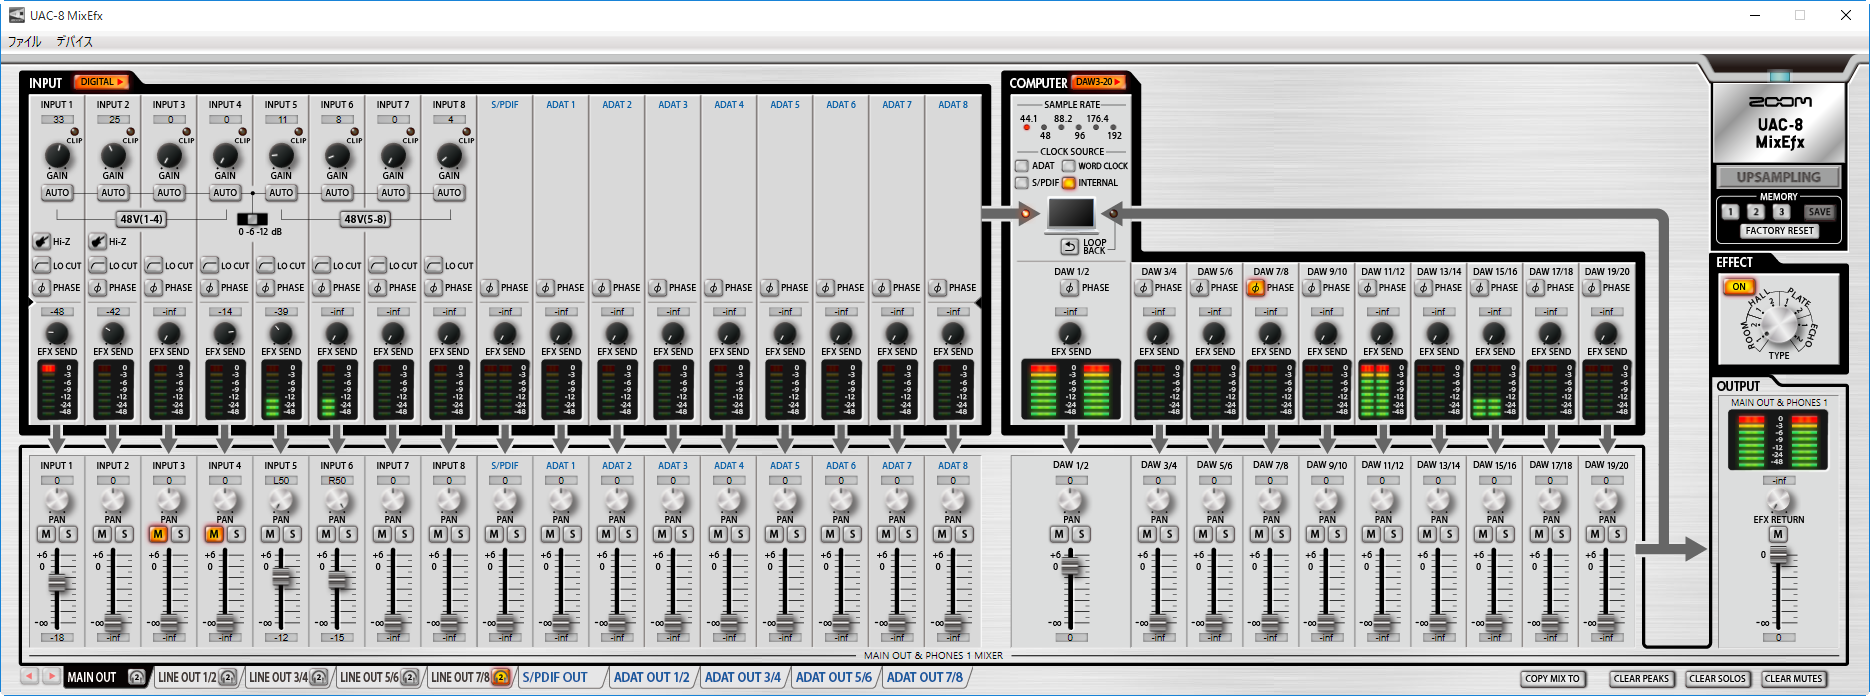Invert the phase on DAW 11/12
1870x696 pixels.
(1367, 288)
